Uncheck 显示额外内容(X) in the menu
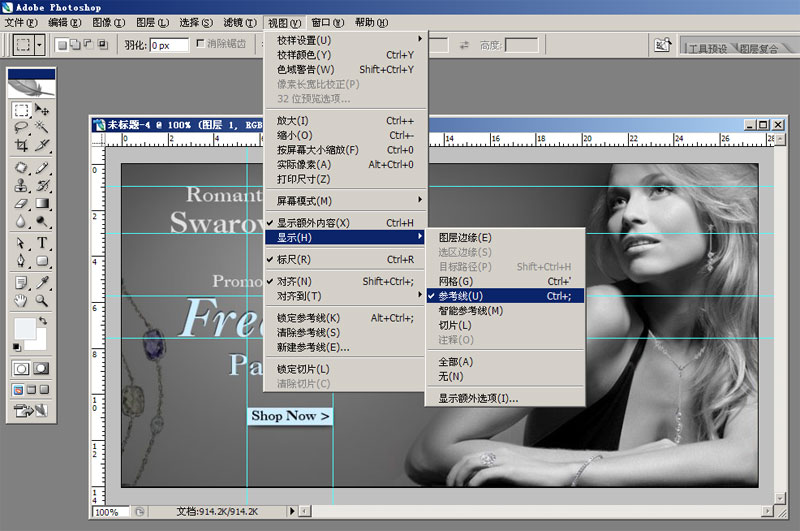800x531 pixels. coord(313,222)
